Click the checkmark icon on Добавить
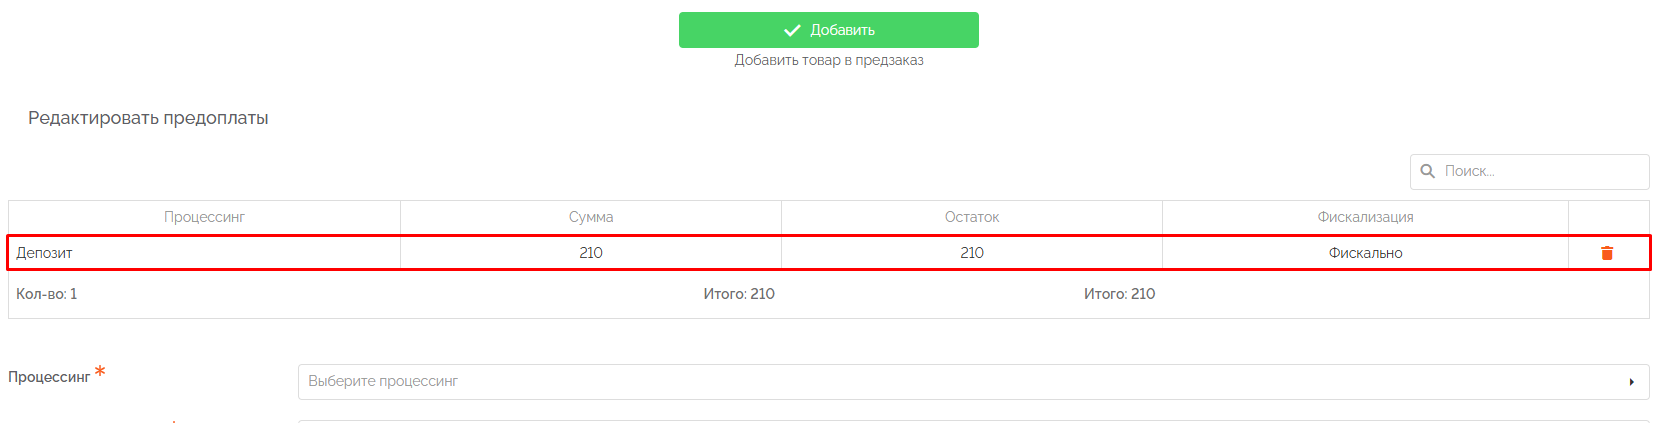Image resolution: width=1664 pixels, height=423 pixels. (x=792, y=30)
